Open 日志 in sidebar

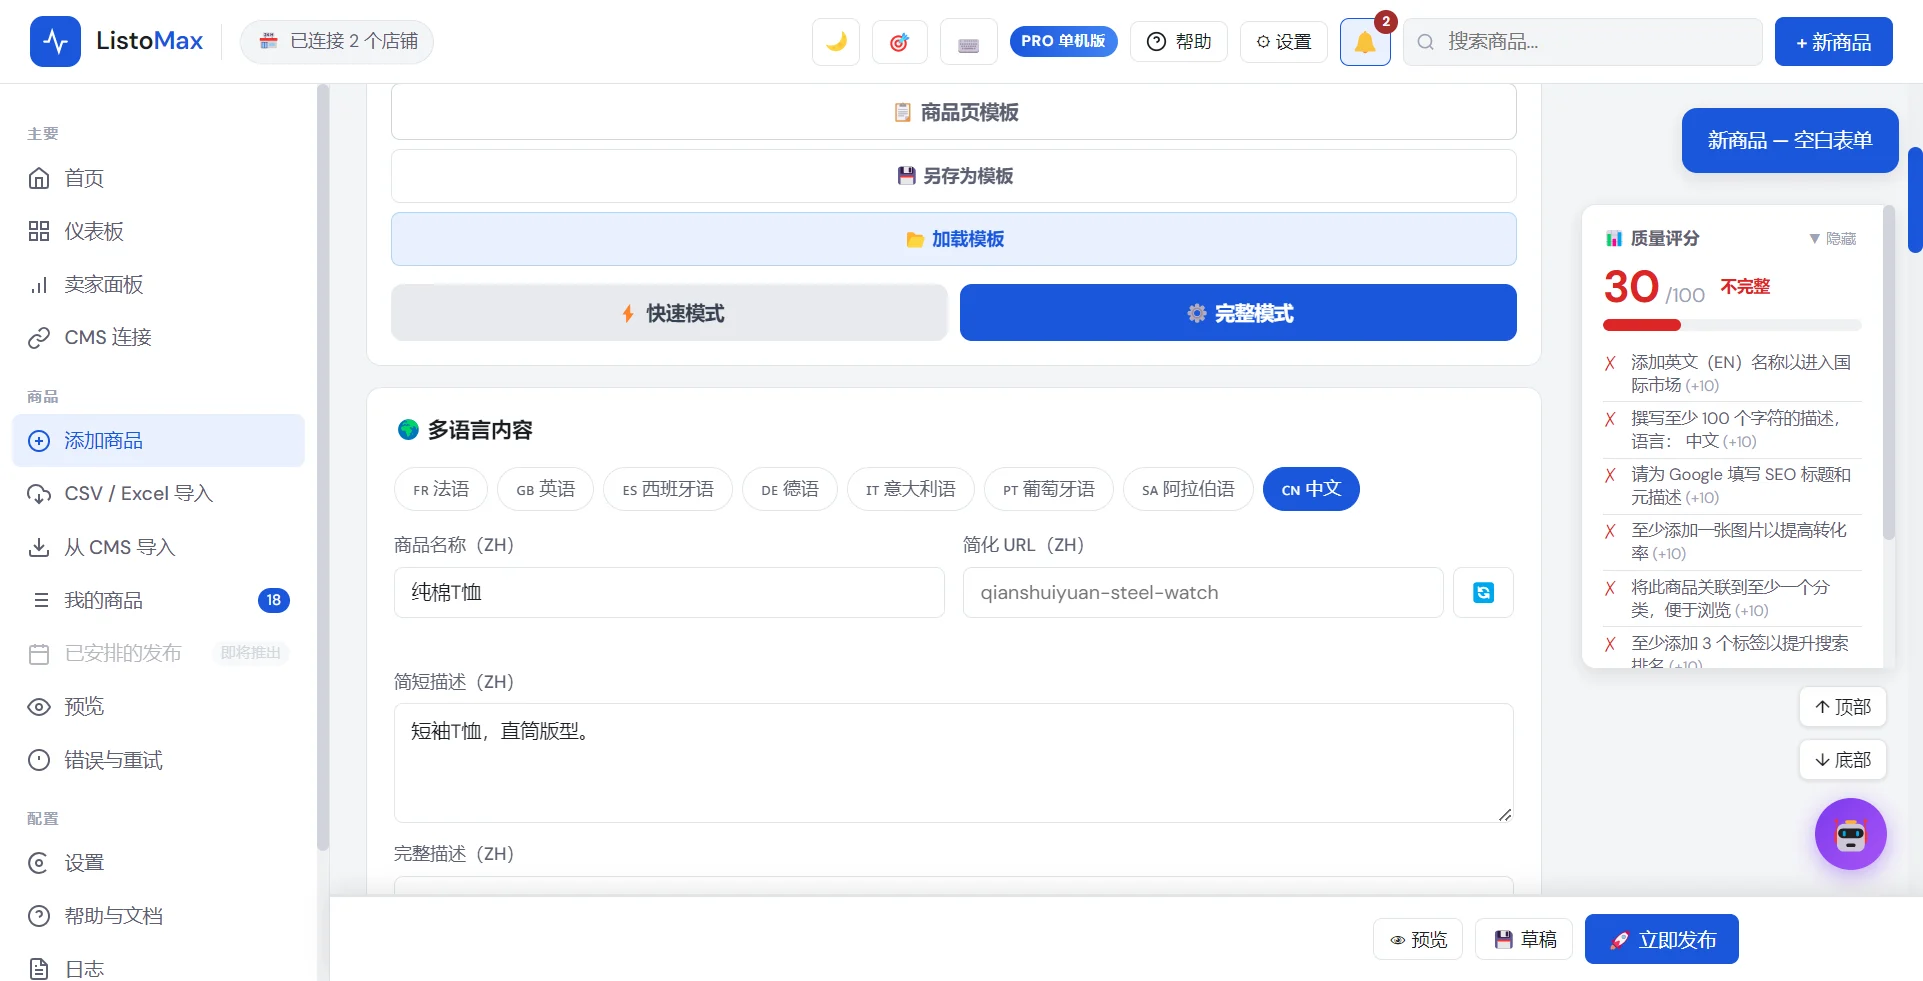click(158, 968)
